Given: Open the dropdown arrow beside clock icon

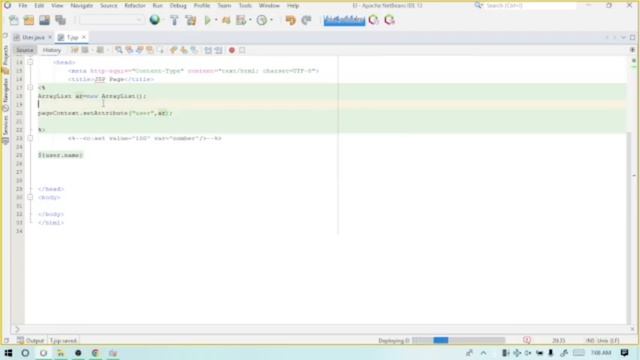Looking at the screenshot, I should click(271, 20).
